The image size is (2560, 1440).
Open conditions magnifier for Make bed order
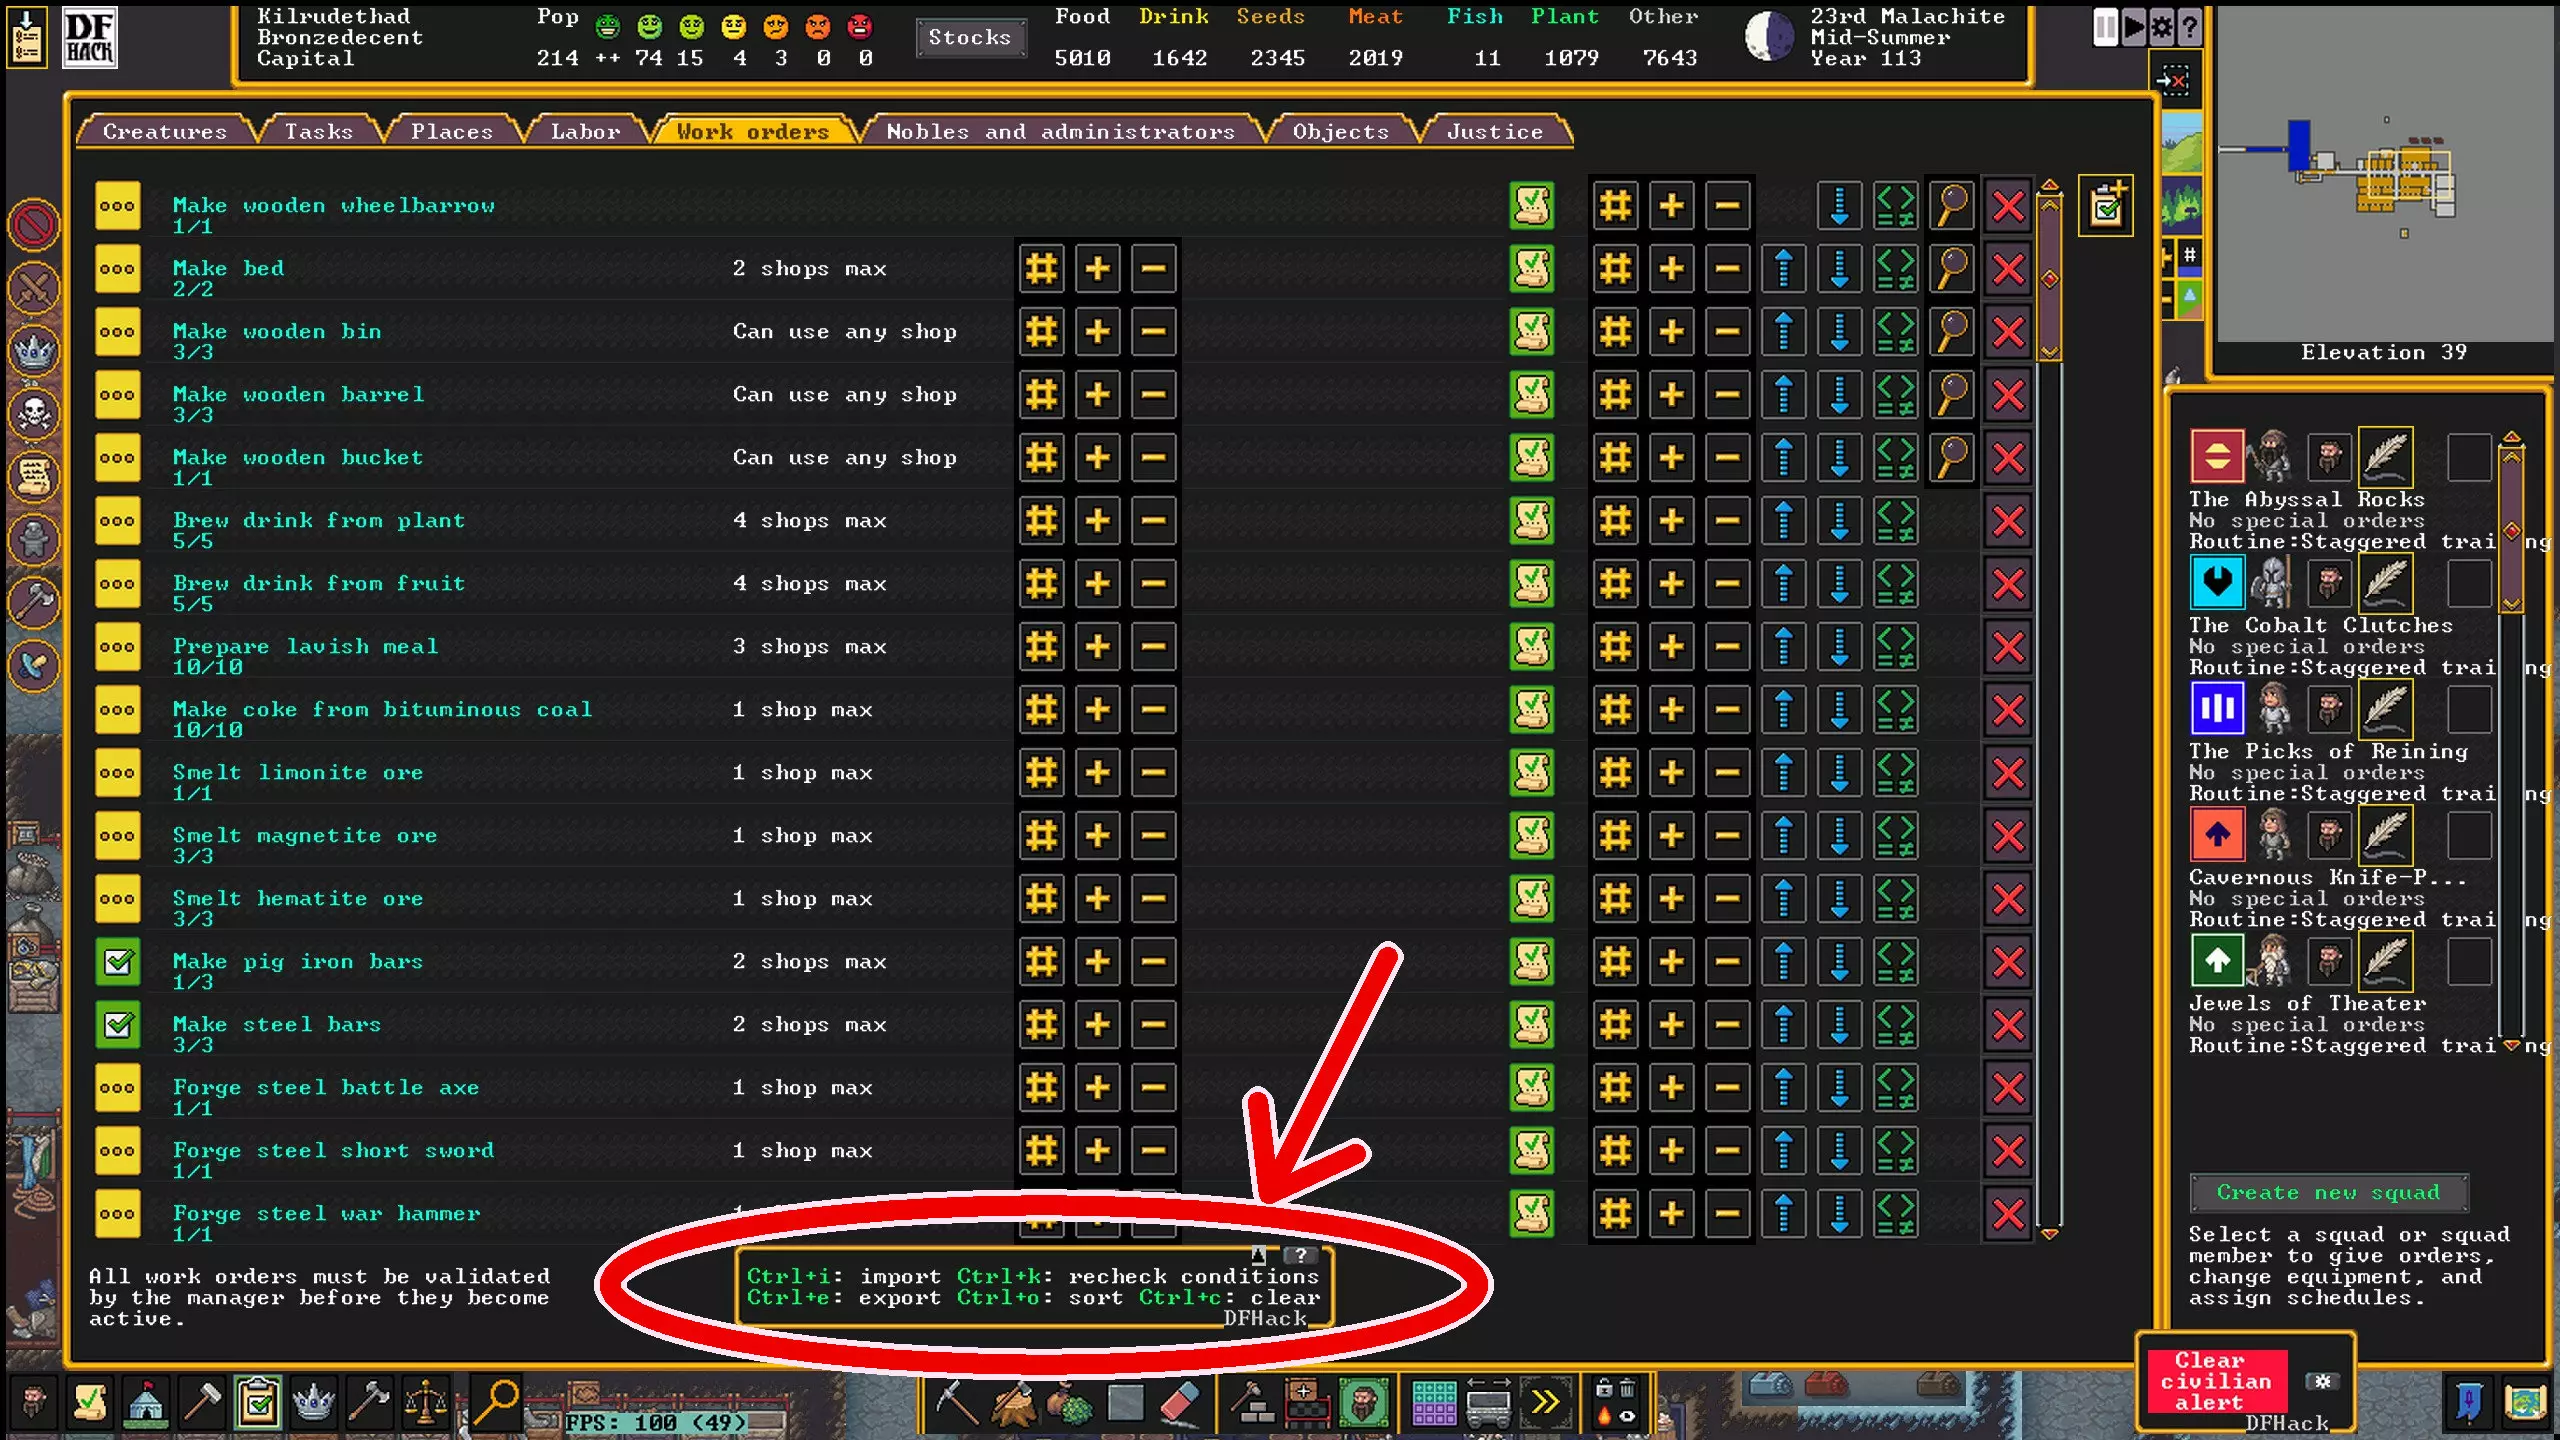1951,268
